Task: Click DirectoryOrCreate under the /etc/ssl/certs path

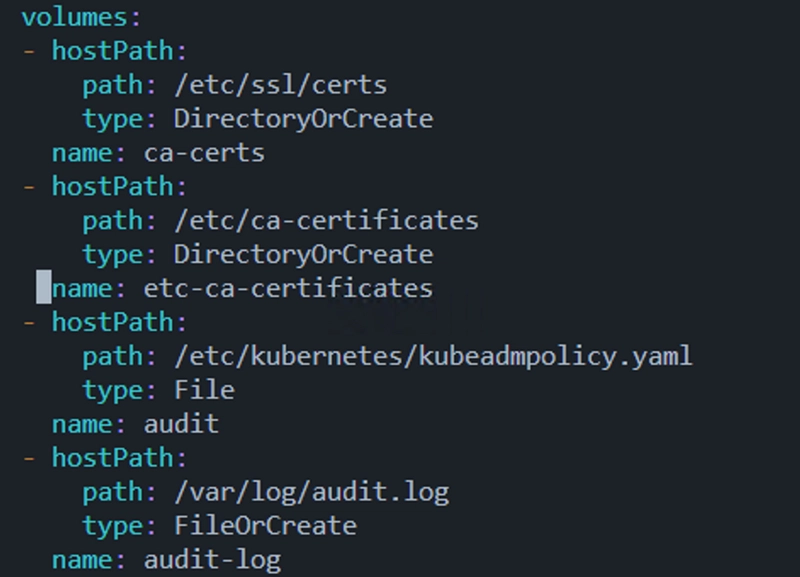Action: coord(303,119)
